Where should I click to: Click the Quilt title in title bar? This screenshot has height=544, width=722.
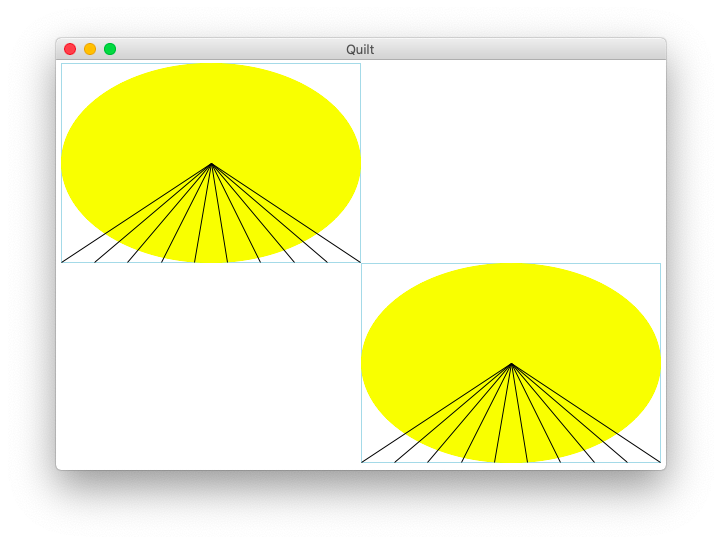[x=360, y=49]
